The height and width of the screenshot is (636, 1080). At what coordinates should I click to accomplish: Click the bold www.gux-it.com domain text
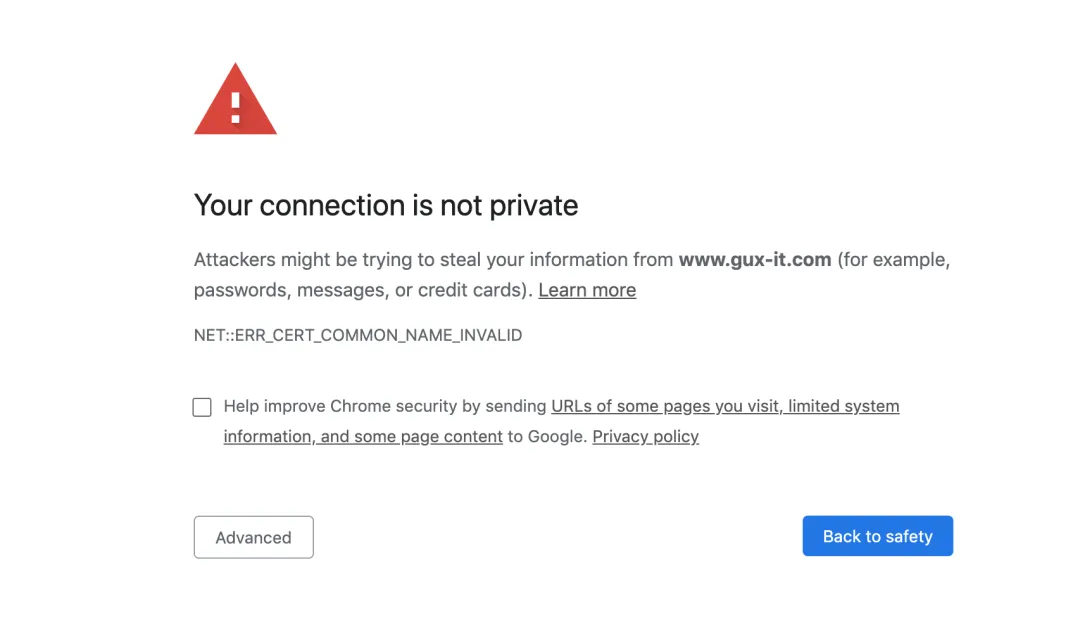(755, 260)
